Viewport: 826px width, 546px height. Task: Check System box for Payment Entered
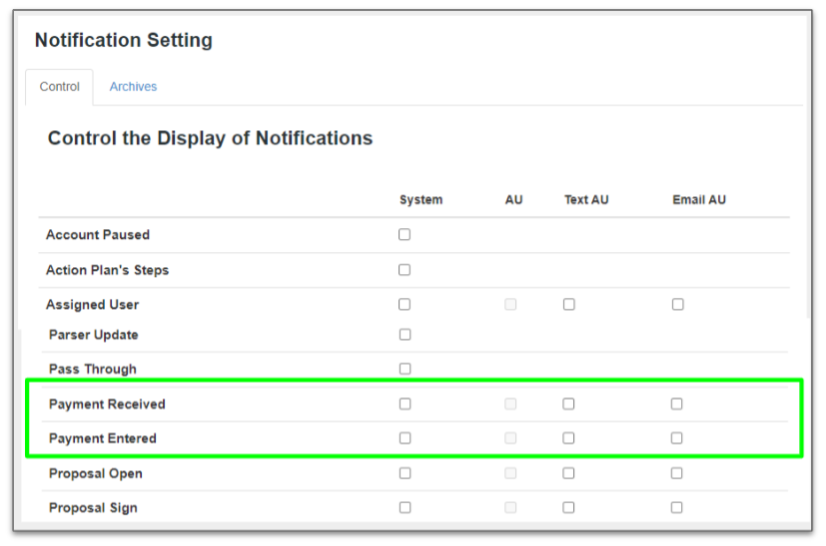coord(405,438)
